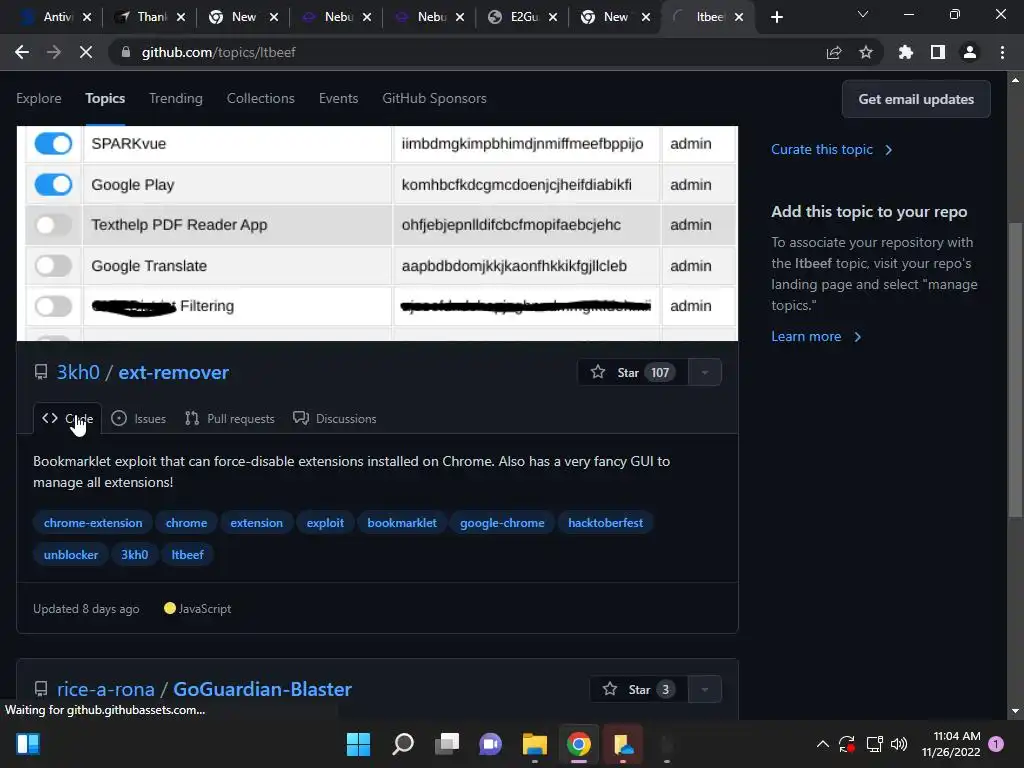The width and height of the screenshot is (1024, 768).
Task: Click the ltbeef topic tag
Action: pyautogui.click(x=187, y=554)
